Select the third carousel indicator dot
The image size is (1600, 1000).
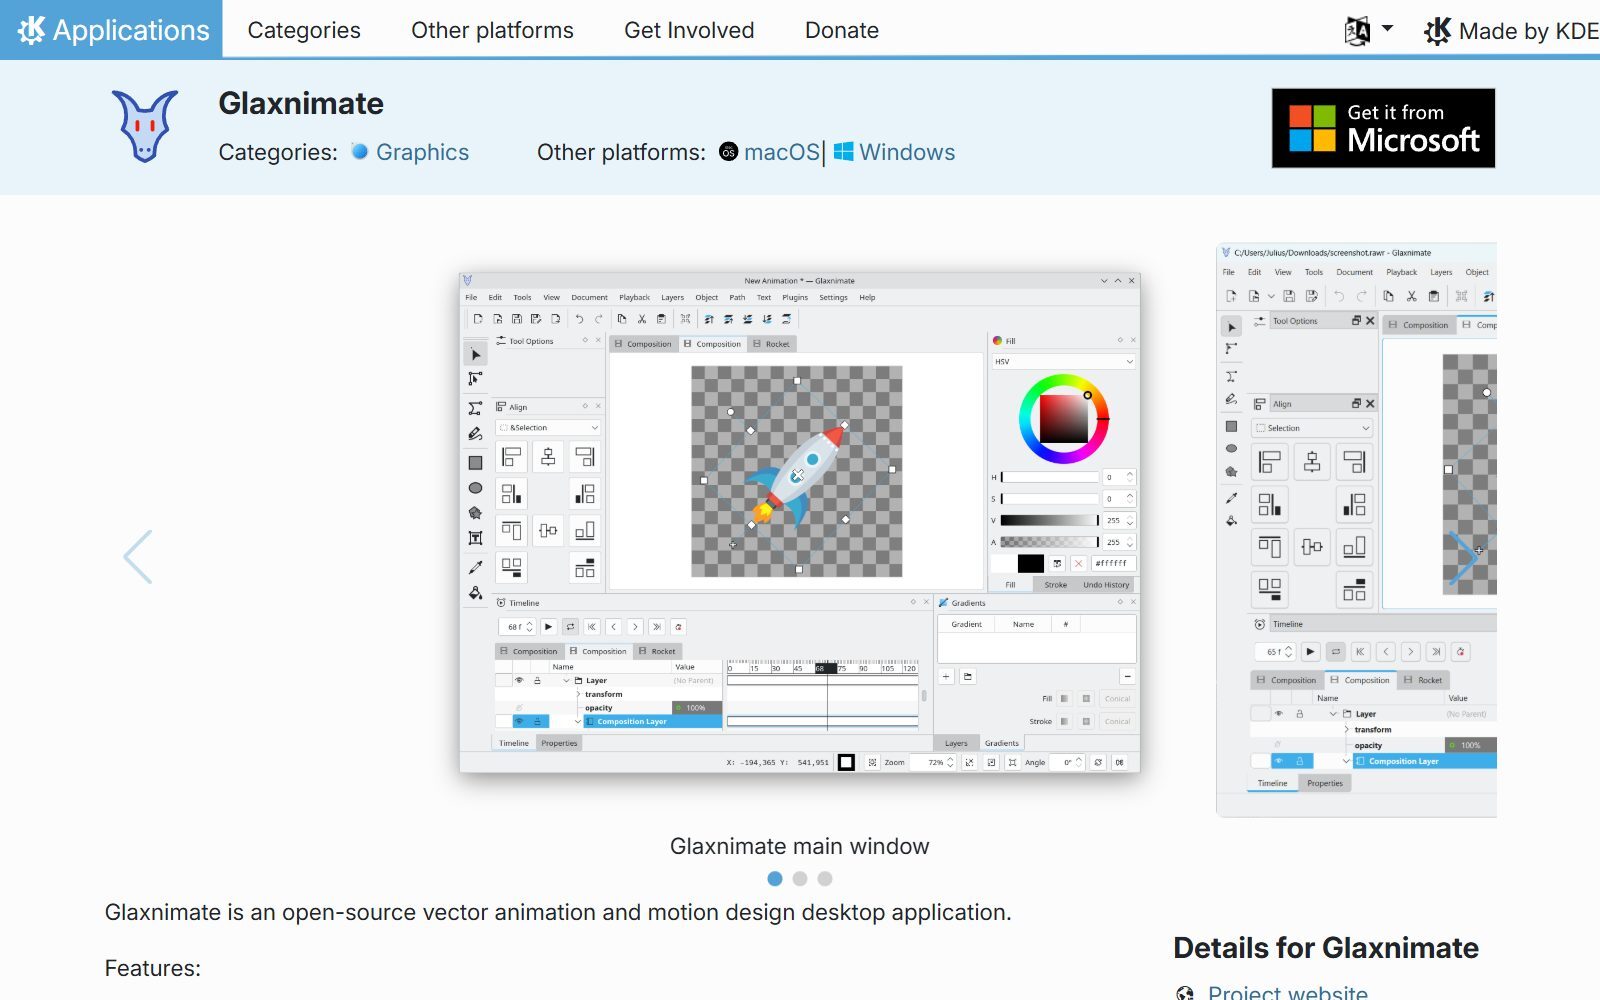click(825, 879)
